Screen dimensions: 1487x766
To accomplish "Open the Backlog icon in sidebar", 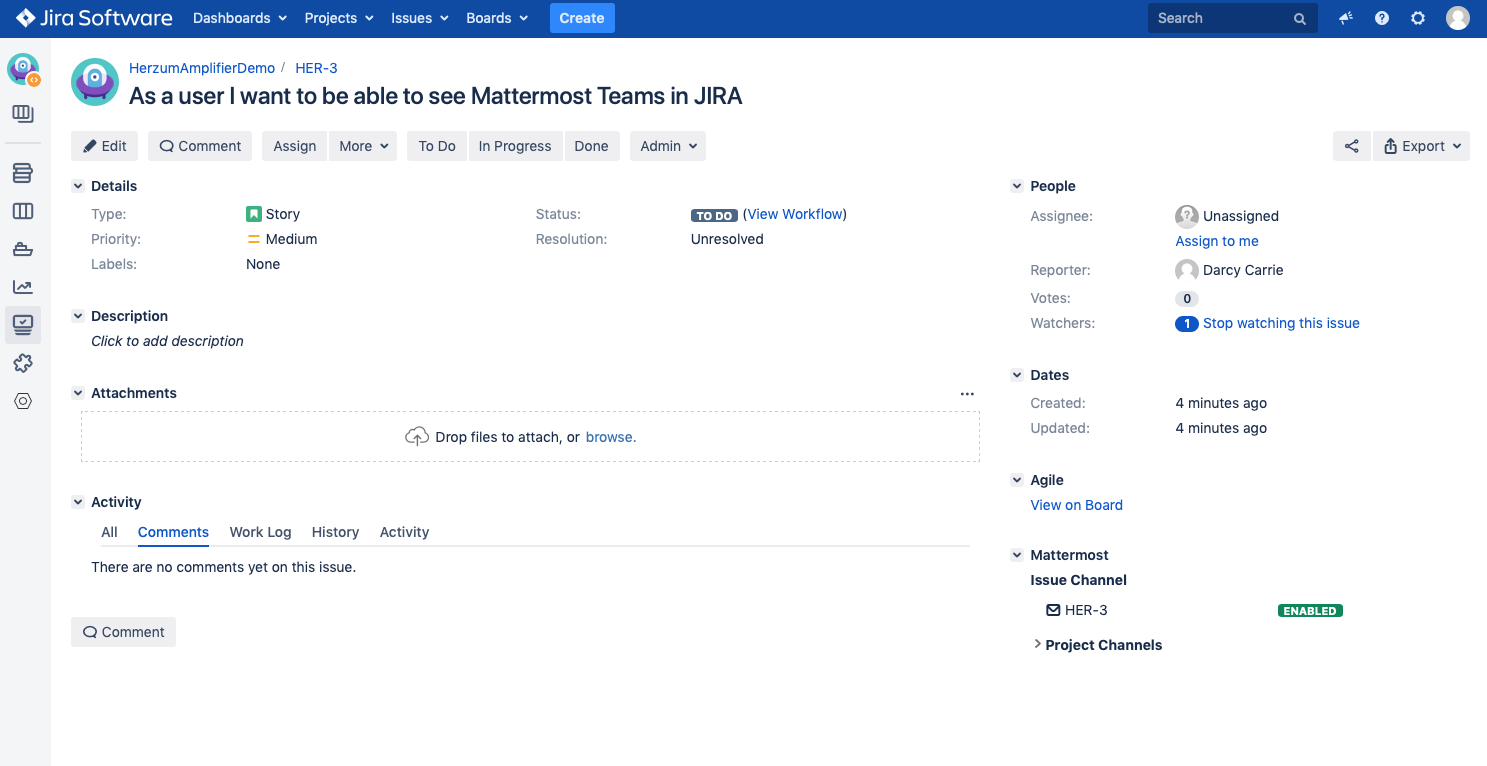I will (x=23, y=174).
